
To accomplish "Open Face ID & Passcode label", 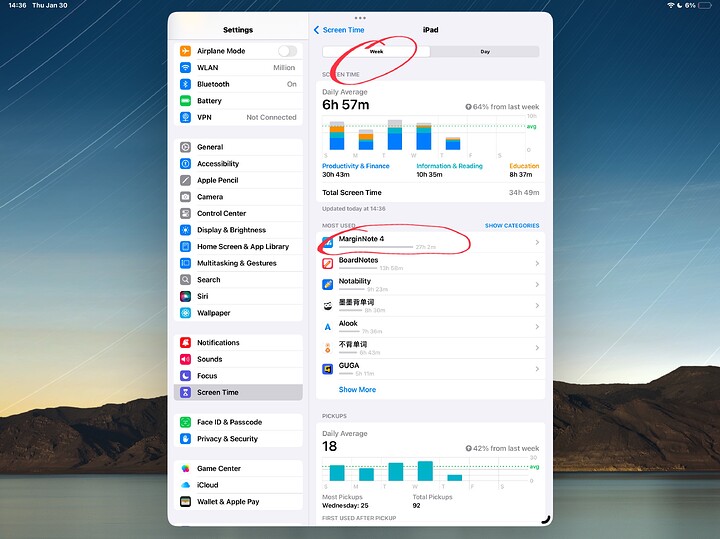I will pos(230,422).
